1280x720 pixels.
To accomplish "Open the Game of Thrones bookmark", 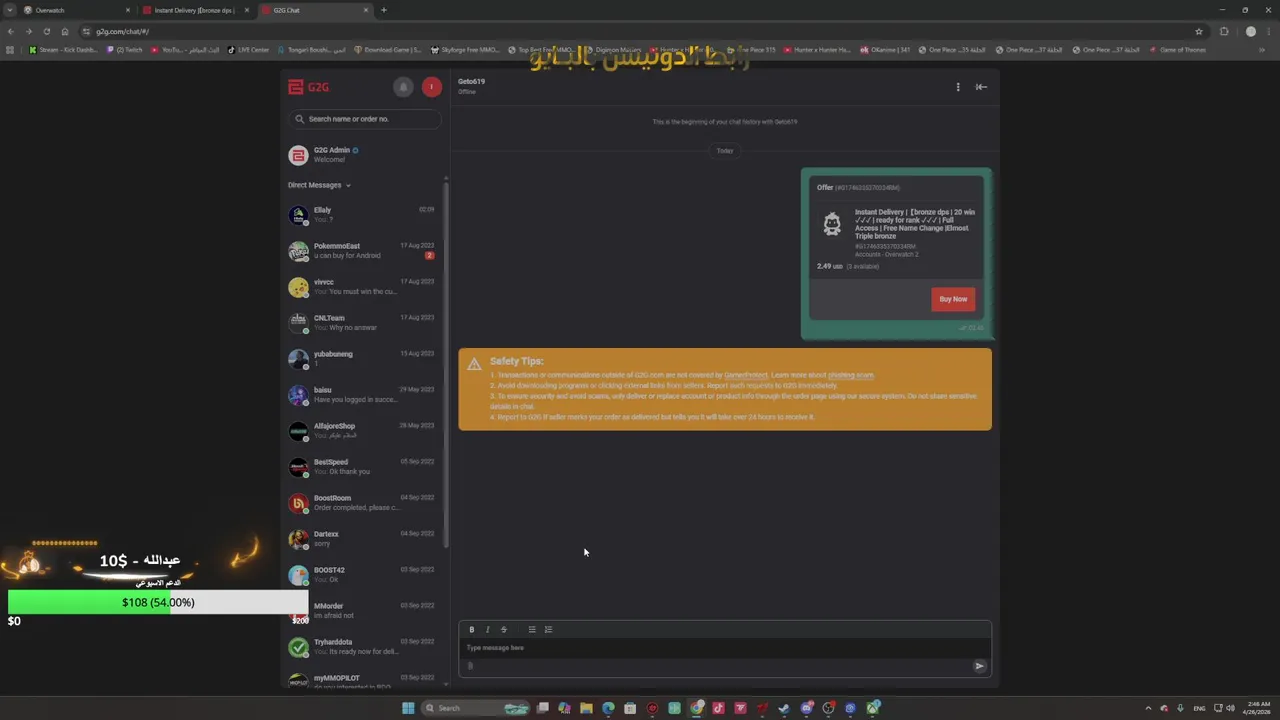I will pyautogui.click(x=1178, y=49).
